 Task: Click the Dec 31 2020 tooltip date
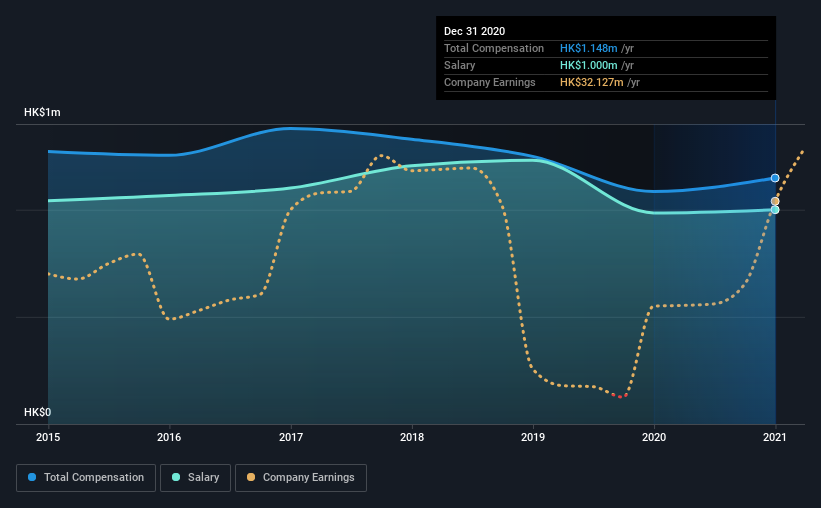(x=474, y=31)
